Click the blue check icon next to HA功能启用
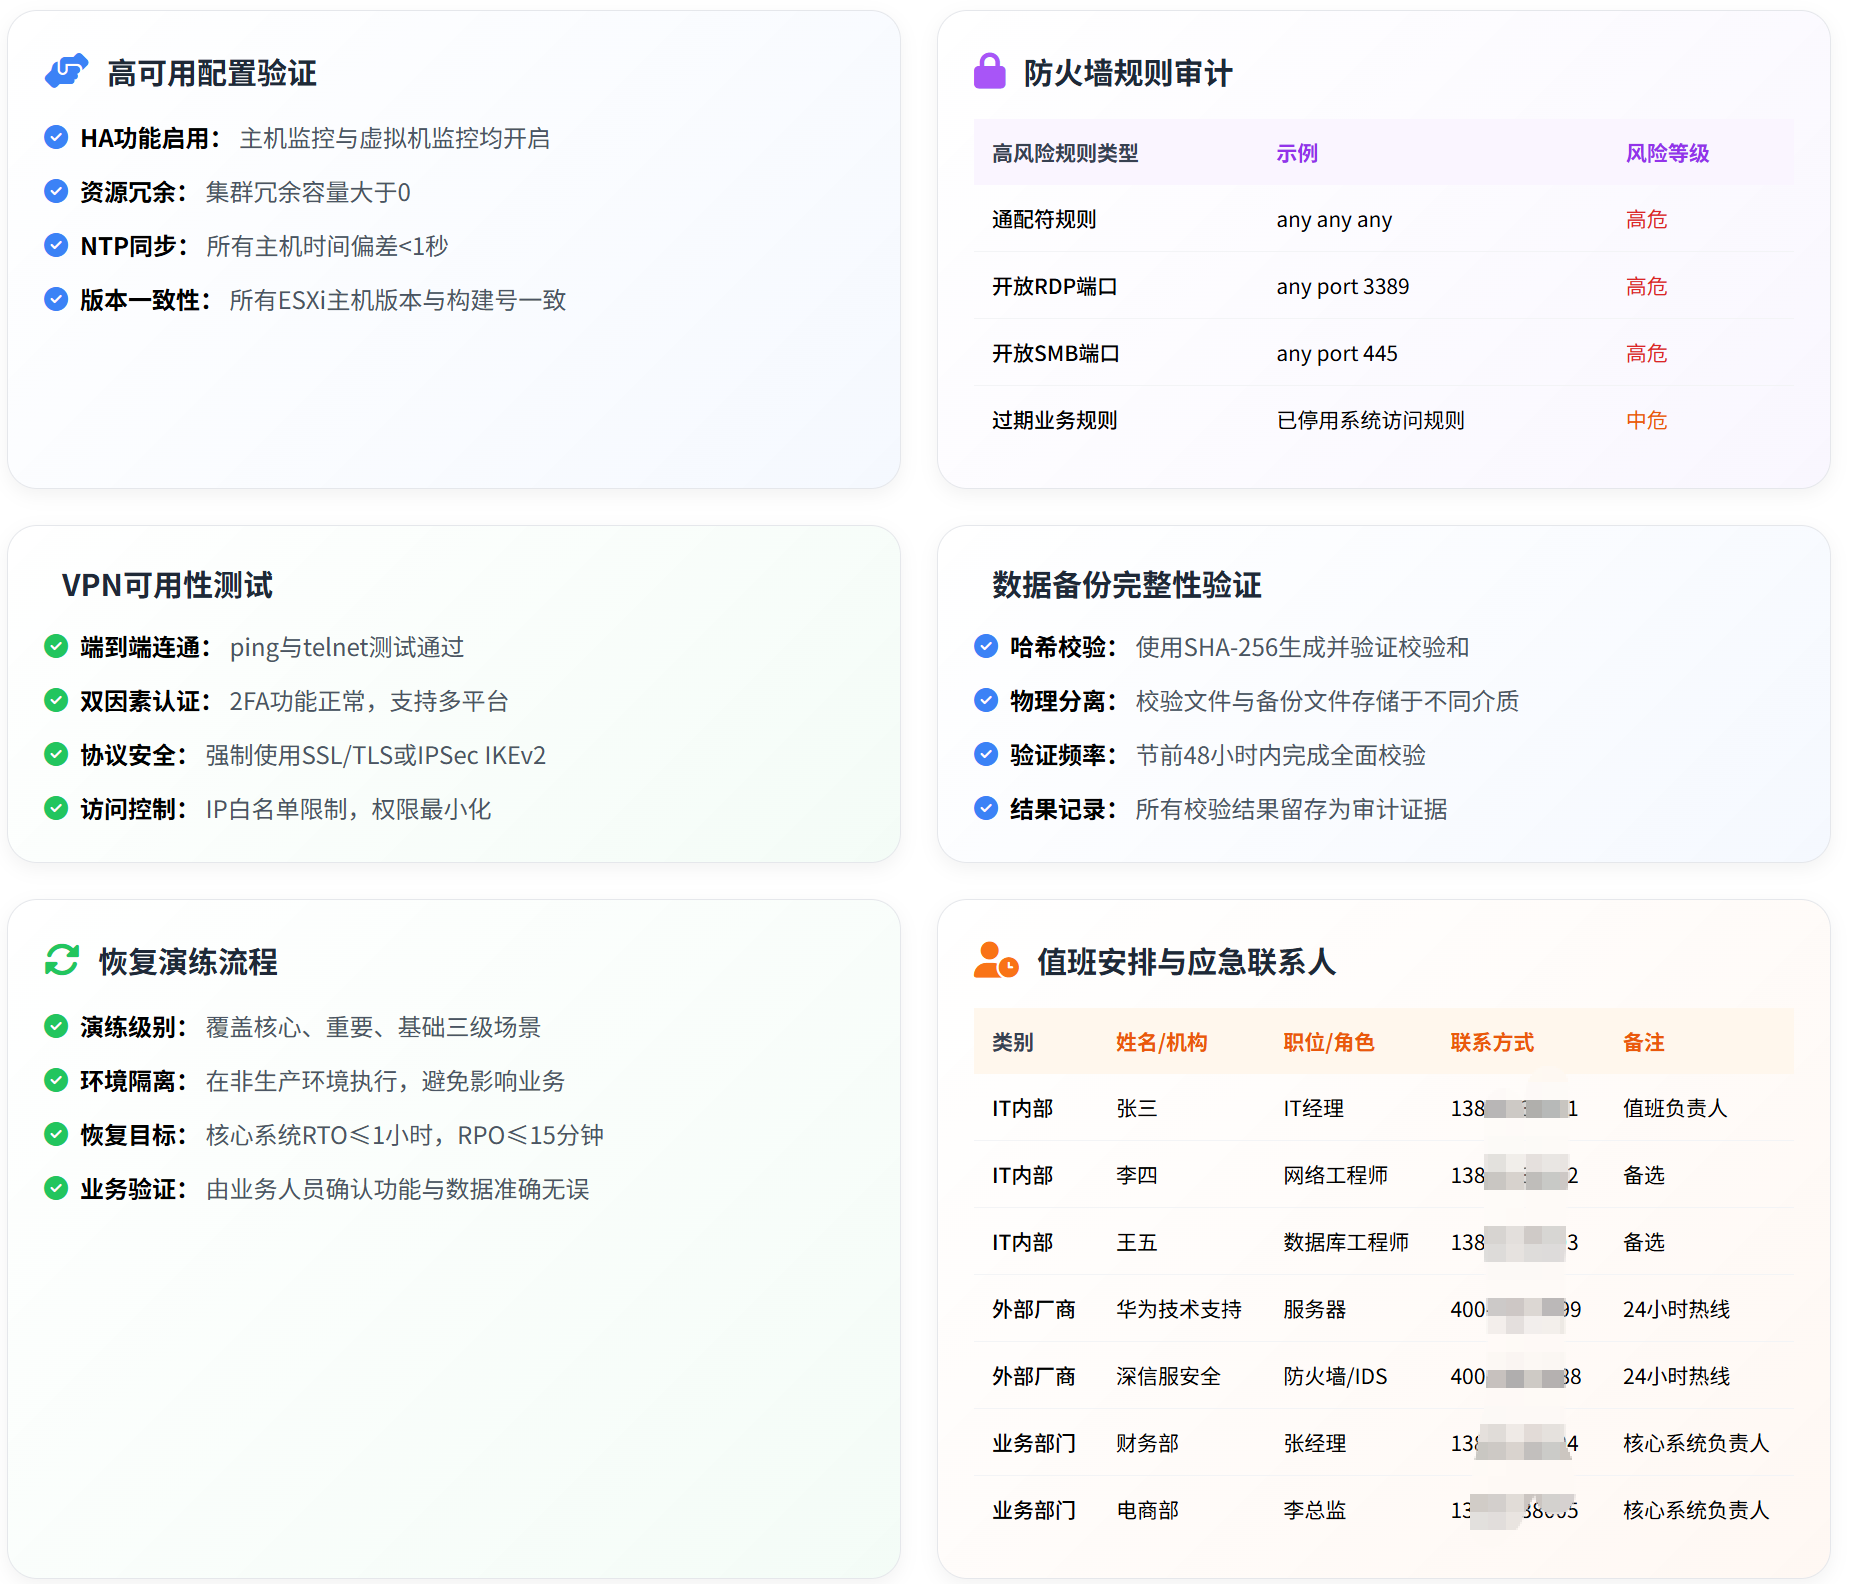The width and height of the screenshot is (1850, 1584). coord(57,137)
